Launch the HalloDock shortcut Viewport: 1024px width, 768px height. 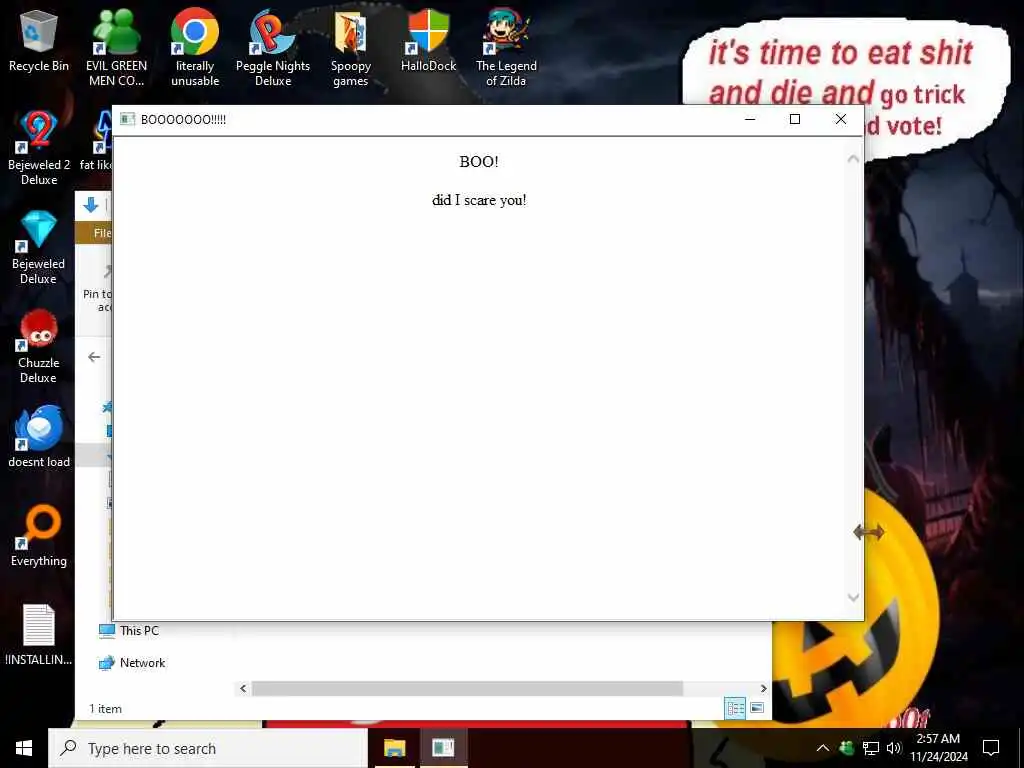[x=428, y=40]
